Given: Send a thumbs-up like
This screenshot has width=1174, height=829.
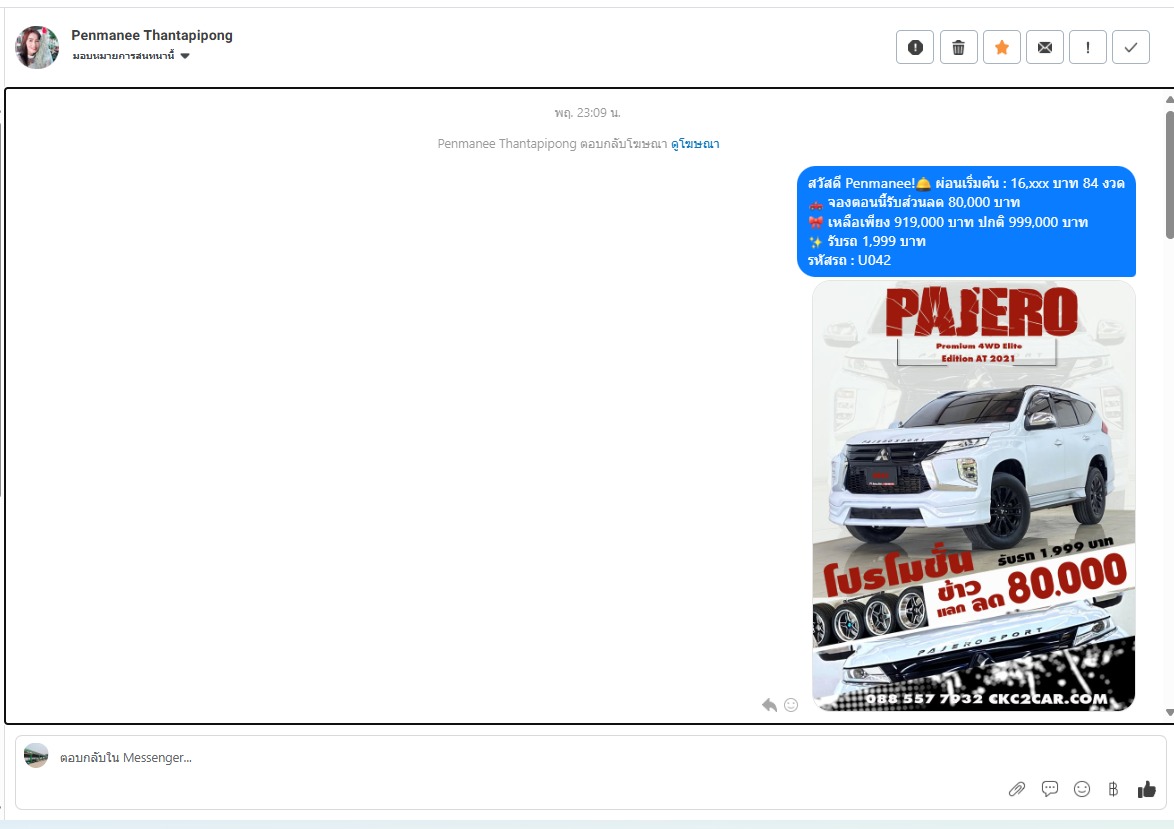Looking at the screenshot, I should point(1146,789).
